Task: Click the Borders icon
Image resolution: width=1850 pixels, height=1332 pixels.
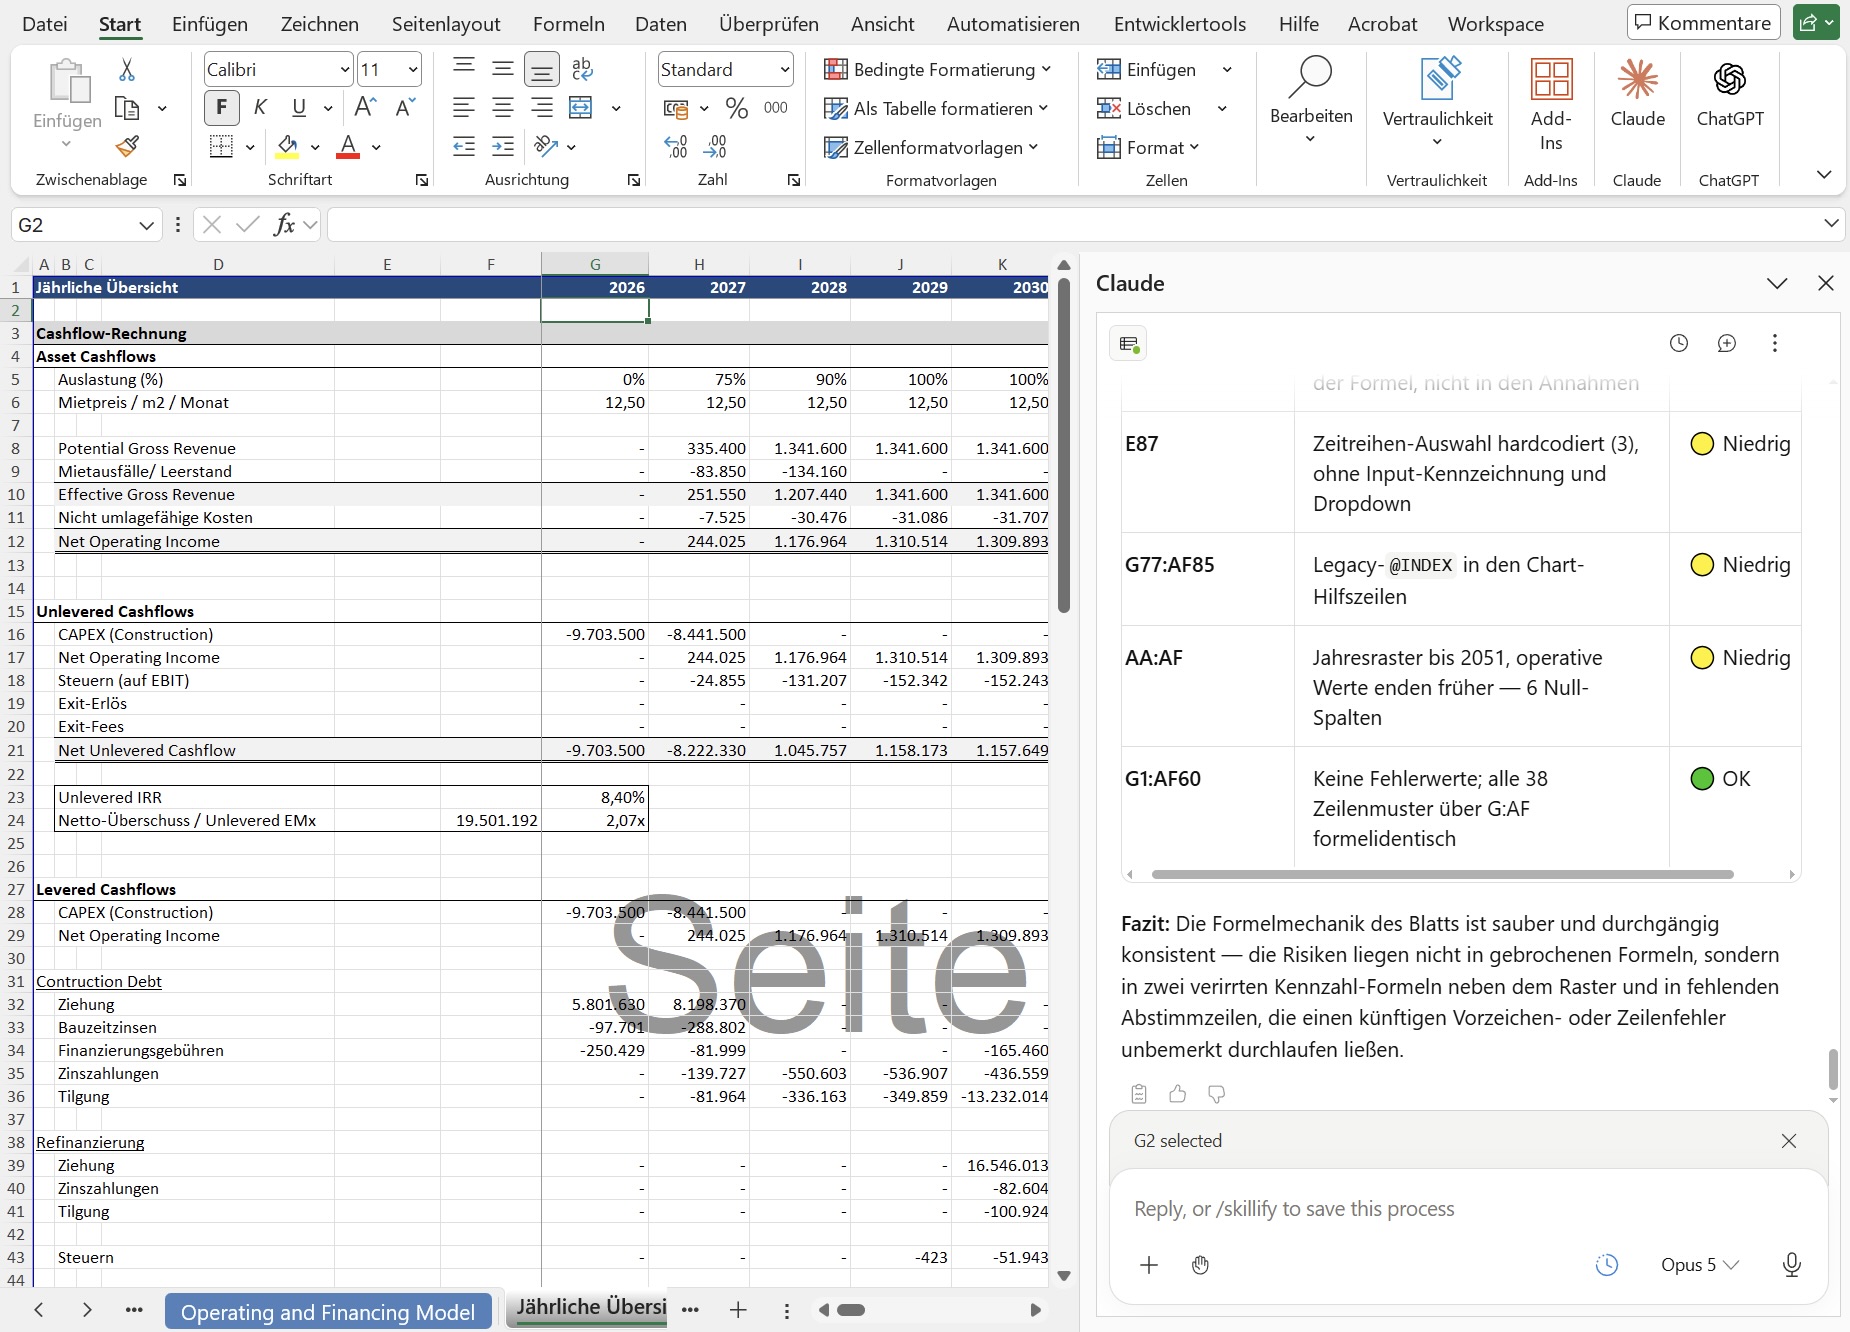Action: click(222, 147)
